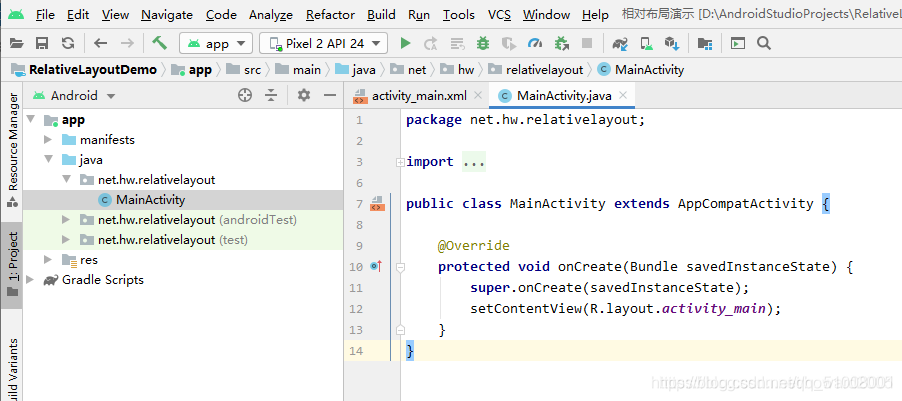The height and width of the screenshot is (401, 902).
Task: Open the Build menu
Action: click(x=381, y=15)
